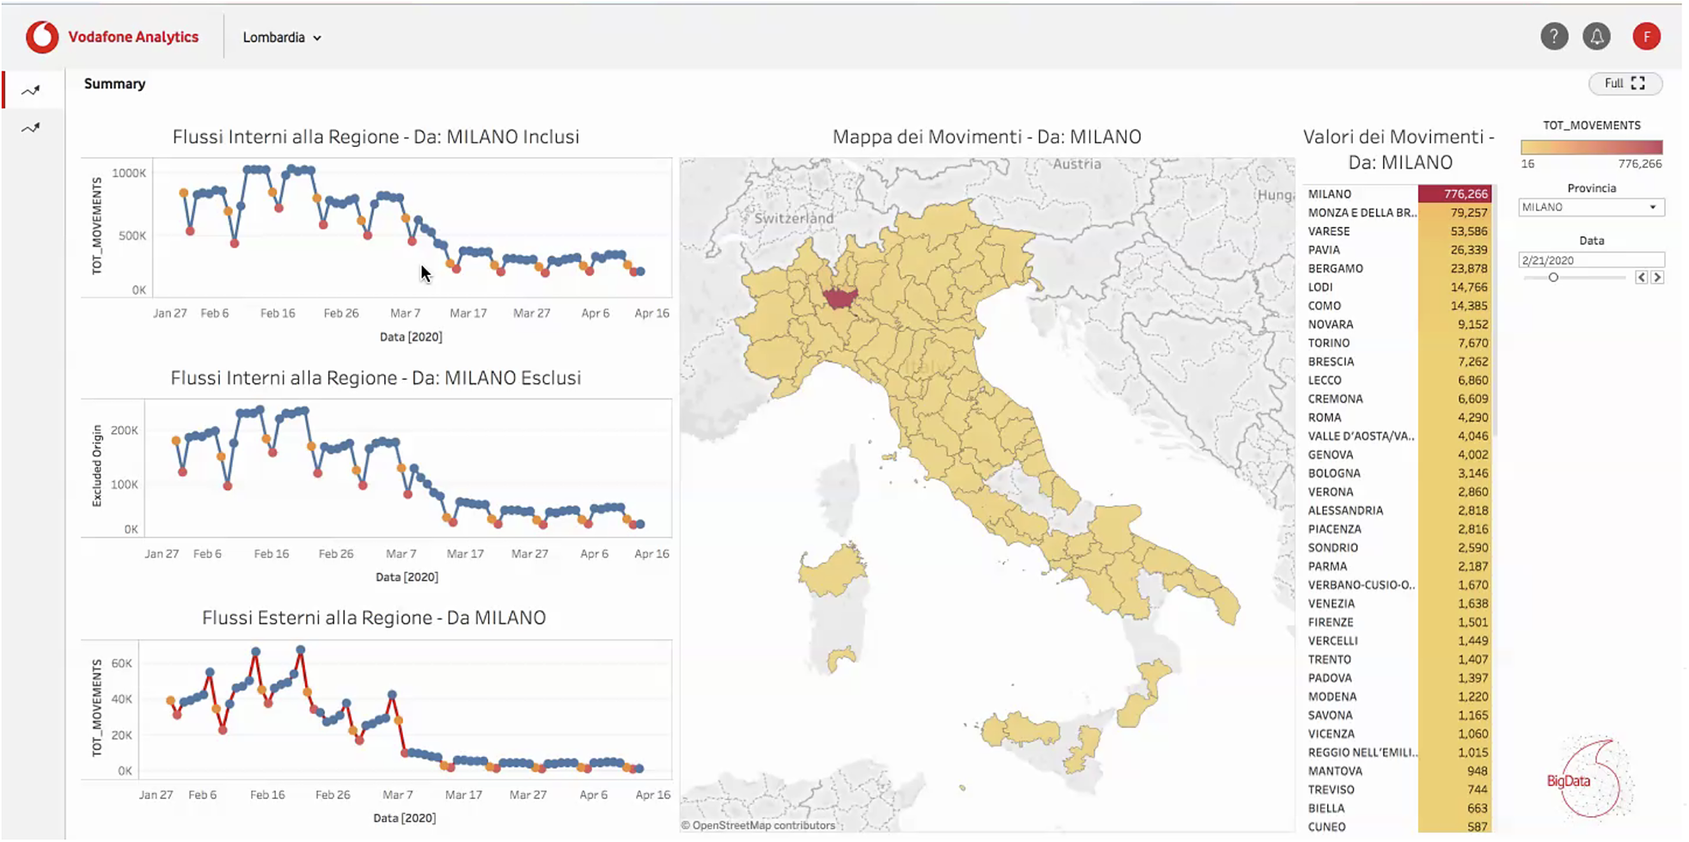
Task: Advance the date with right arrow
Action: pyautogui.click(x=1657, y=278)
